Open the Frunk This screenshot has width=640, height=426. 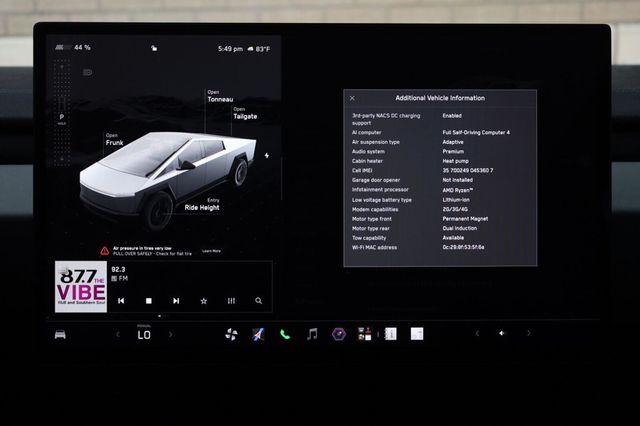click(114, 140)
